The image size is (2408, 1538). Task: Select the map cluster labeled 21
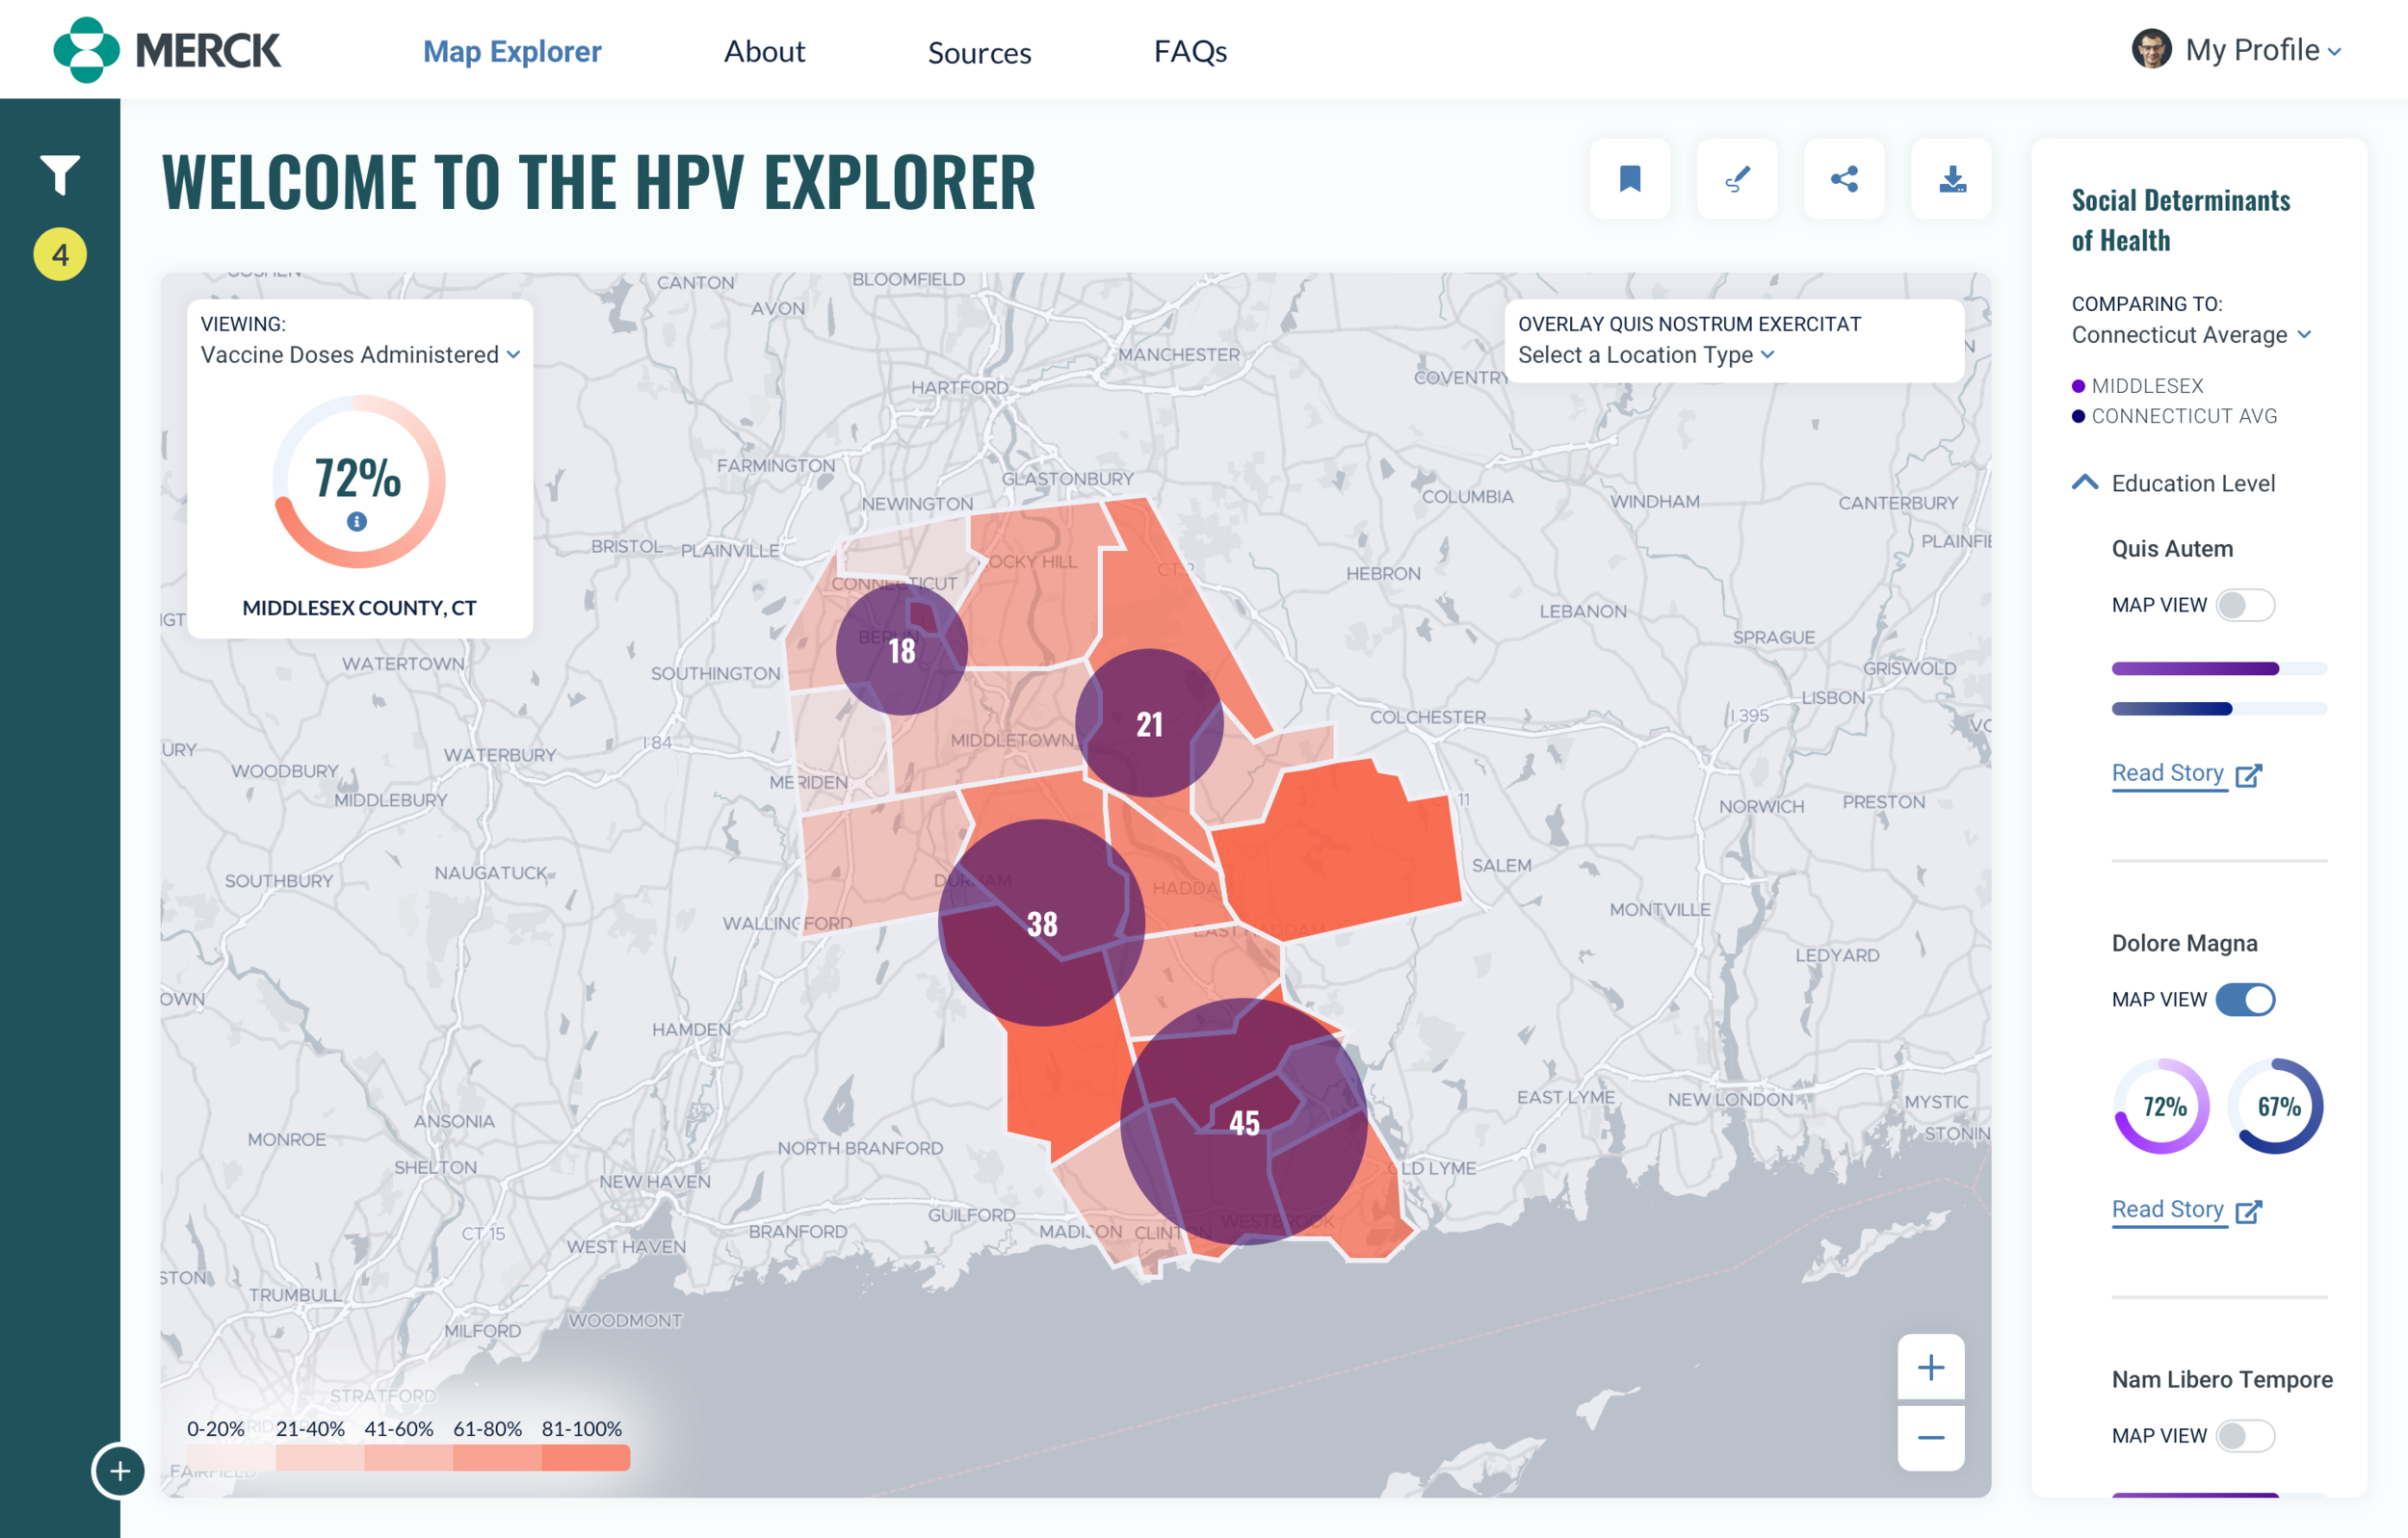1149,723
